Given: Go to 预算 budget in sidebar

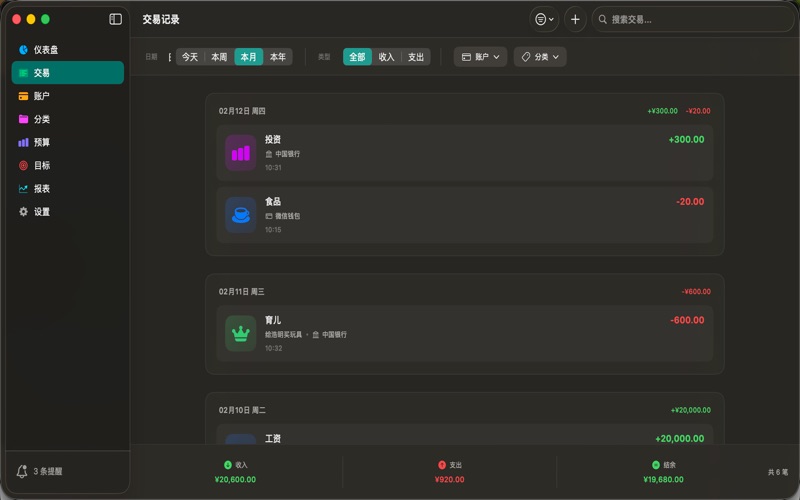Looking at the screenshot, I should coord(41,143).
